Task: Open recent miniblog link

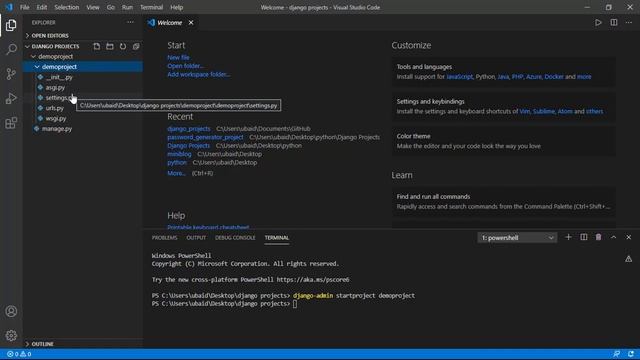Action: coord(179,154)
